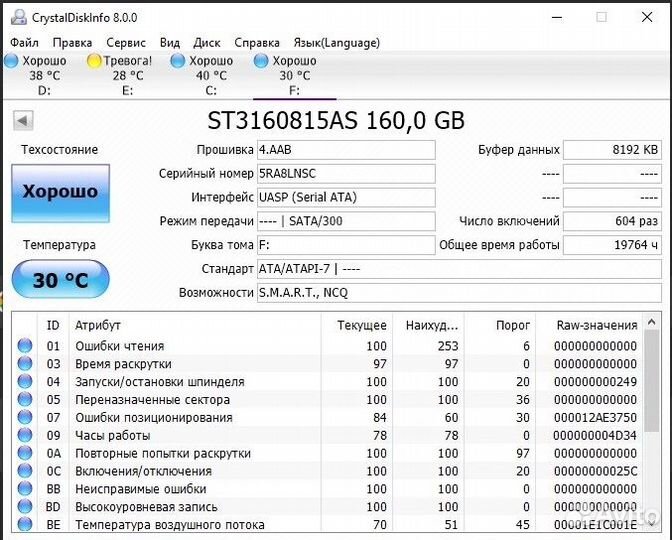
Task: Click status orb of attribute 0C Включения/отключения
Action: point(25,471)
